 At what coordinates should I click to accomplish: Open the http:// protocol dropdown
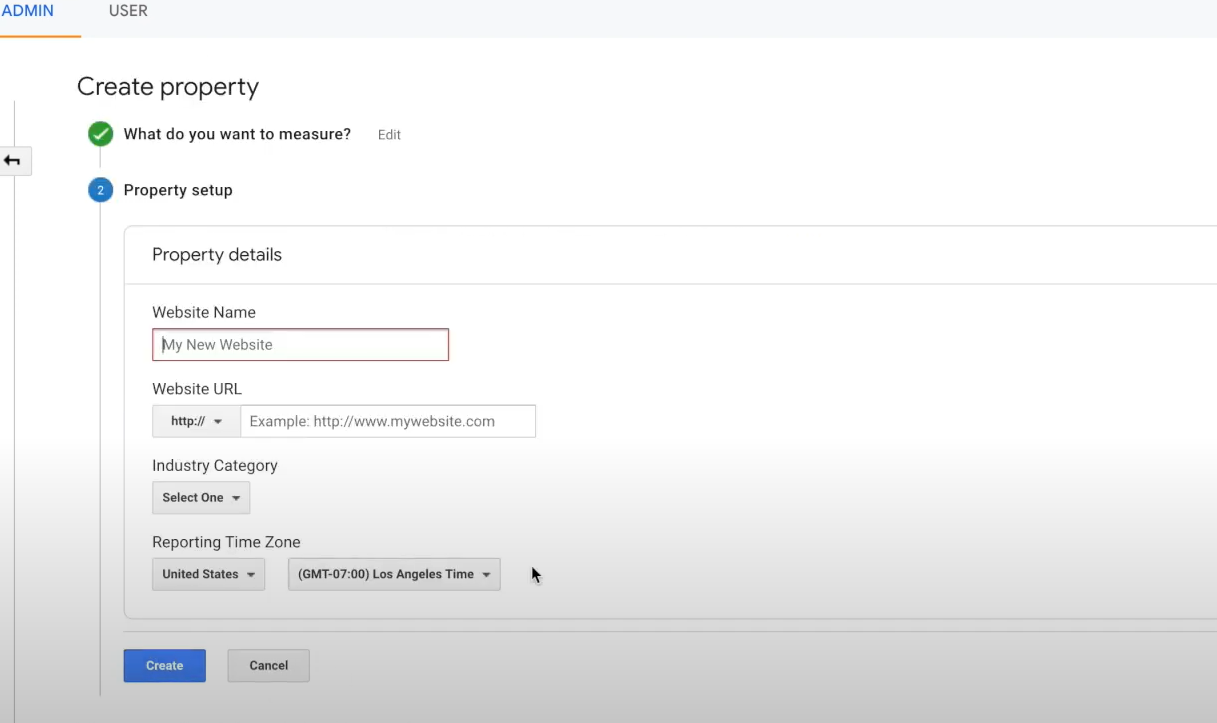[196, 421]
